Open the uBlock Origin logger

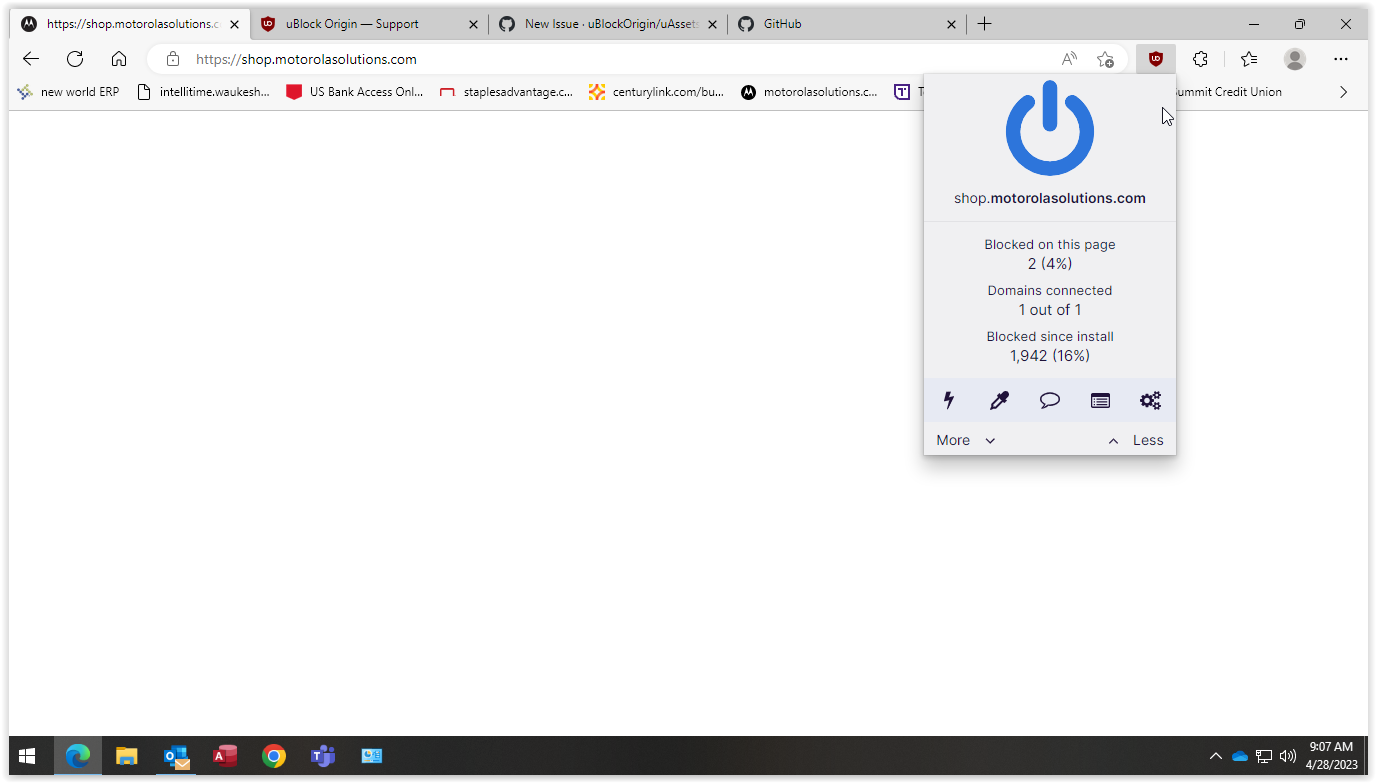coord(1100,400)
